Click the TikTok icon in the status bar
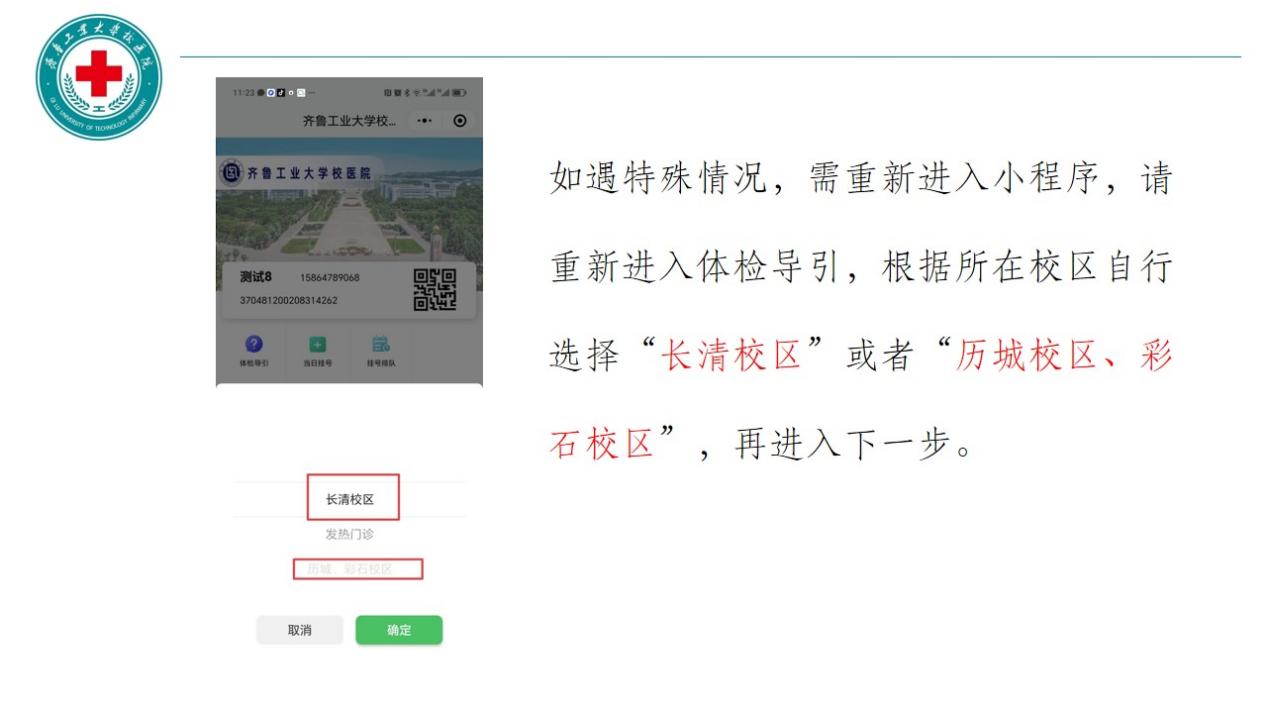Screen dimensions: 1267x713 click(283, 92)
